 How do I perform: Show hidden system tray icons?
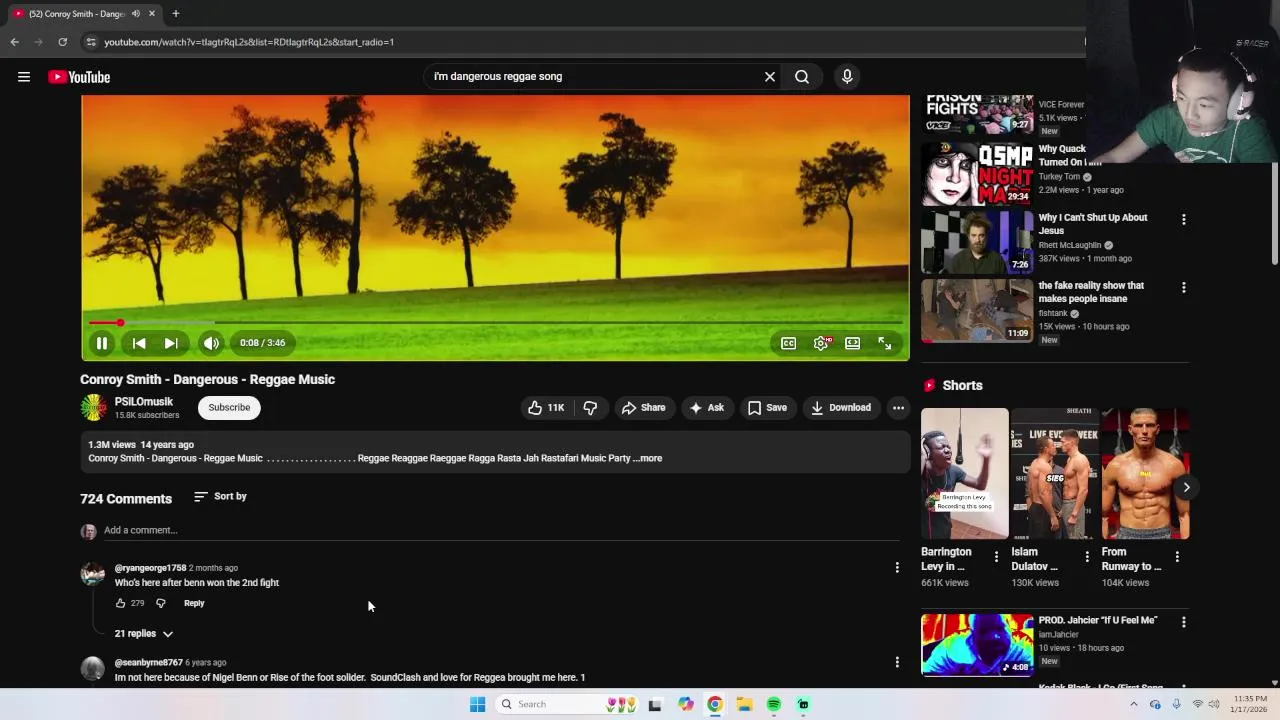pyautogui.click(x=1134, y=704)
